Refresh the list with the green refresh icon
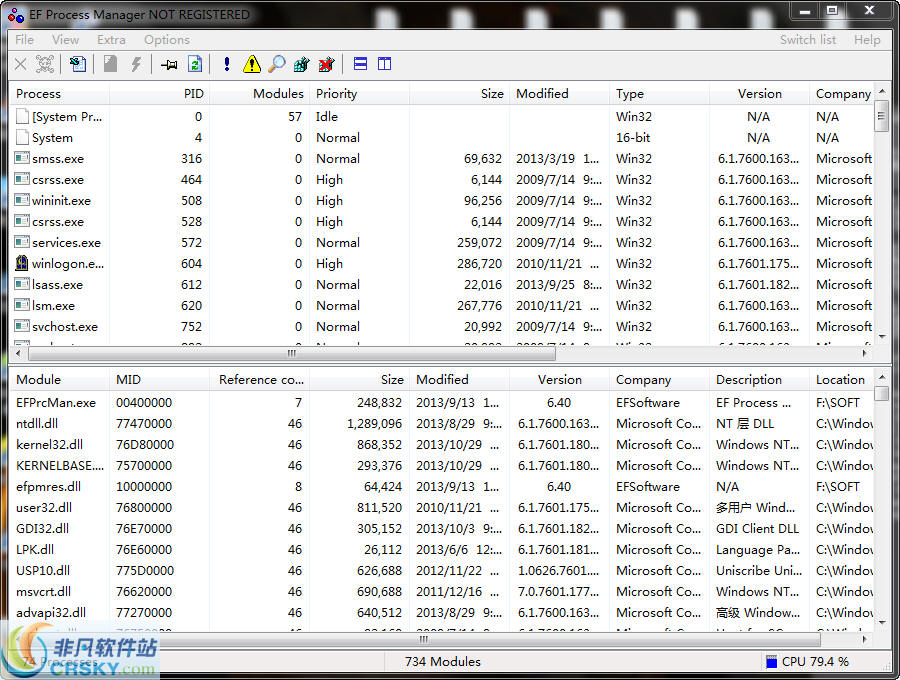Screen dimensions: 900x680 tap(196, 64)
